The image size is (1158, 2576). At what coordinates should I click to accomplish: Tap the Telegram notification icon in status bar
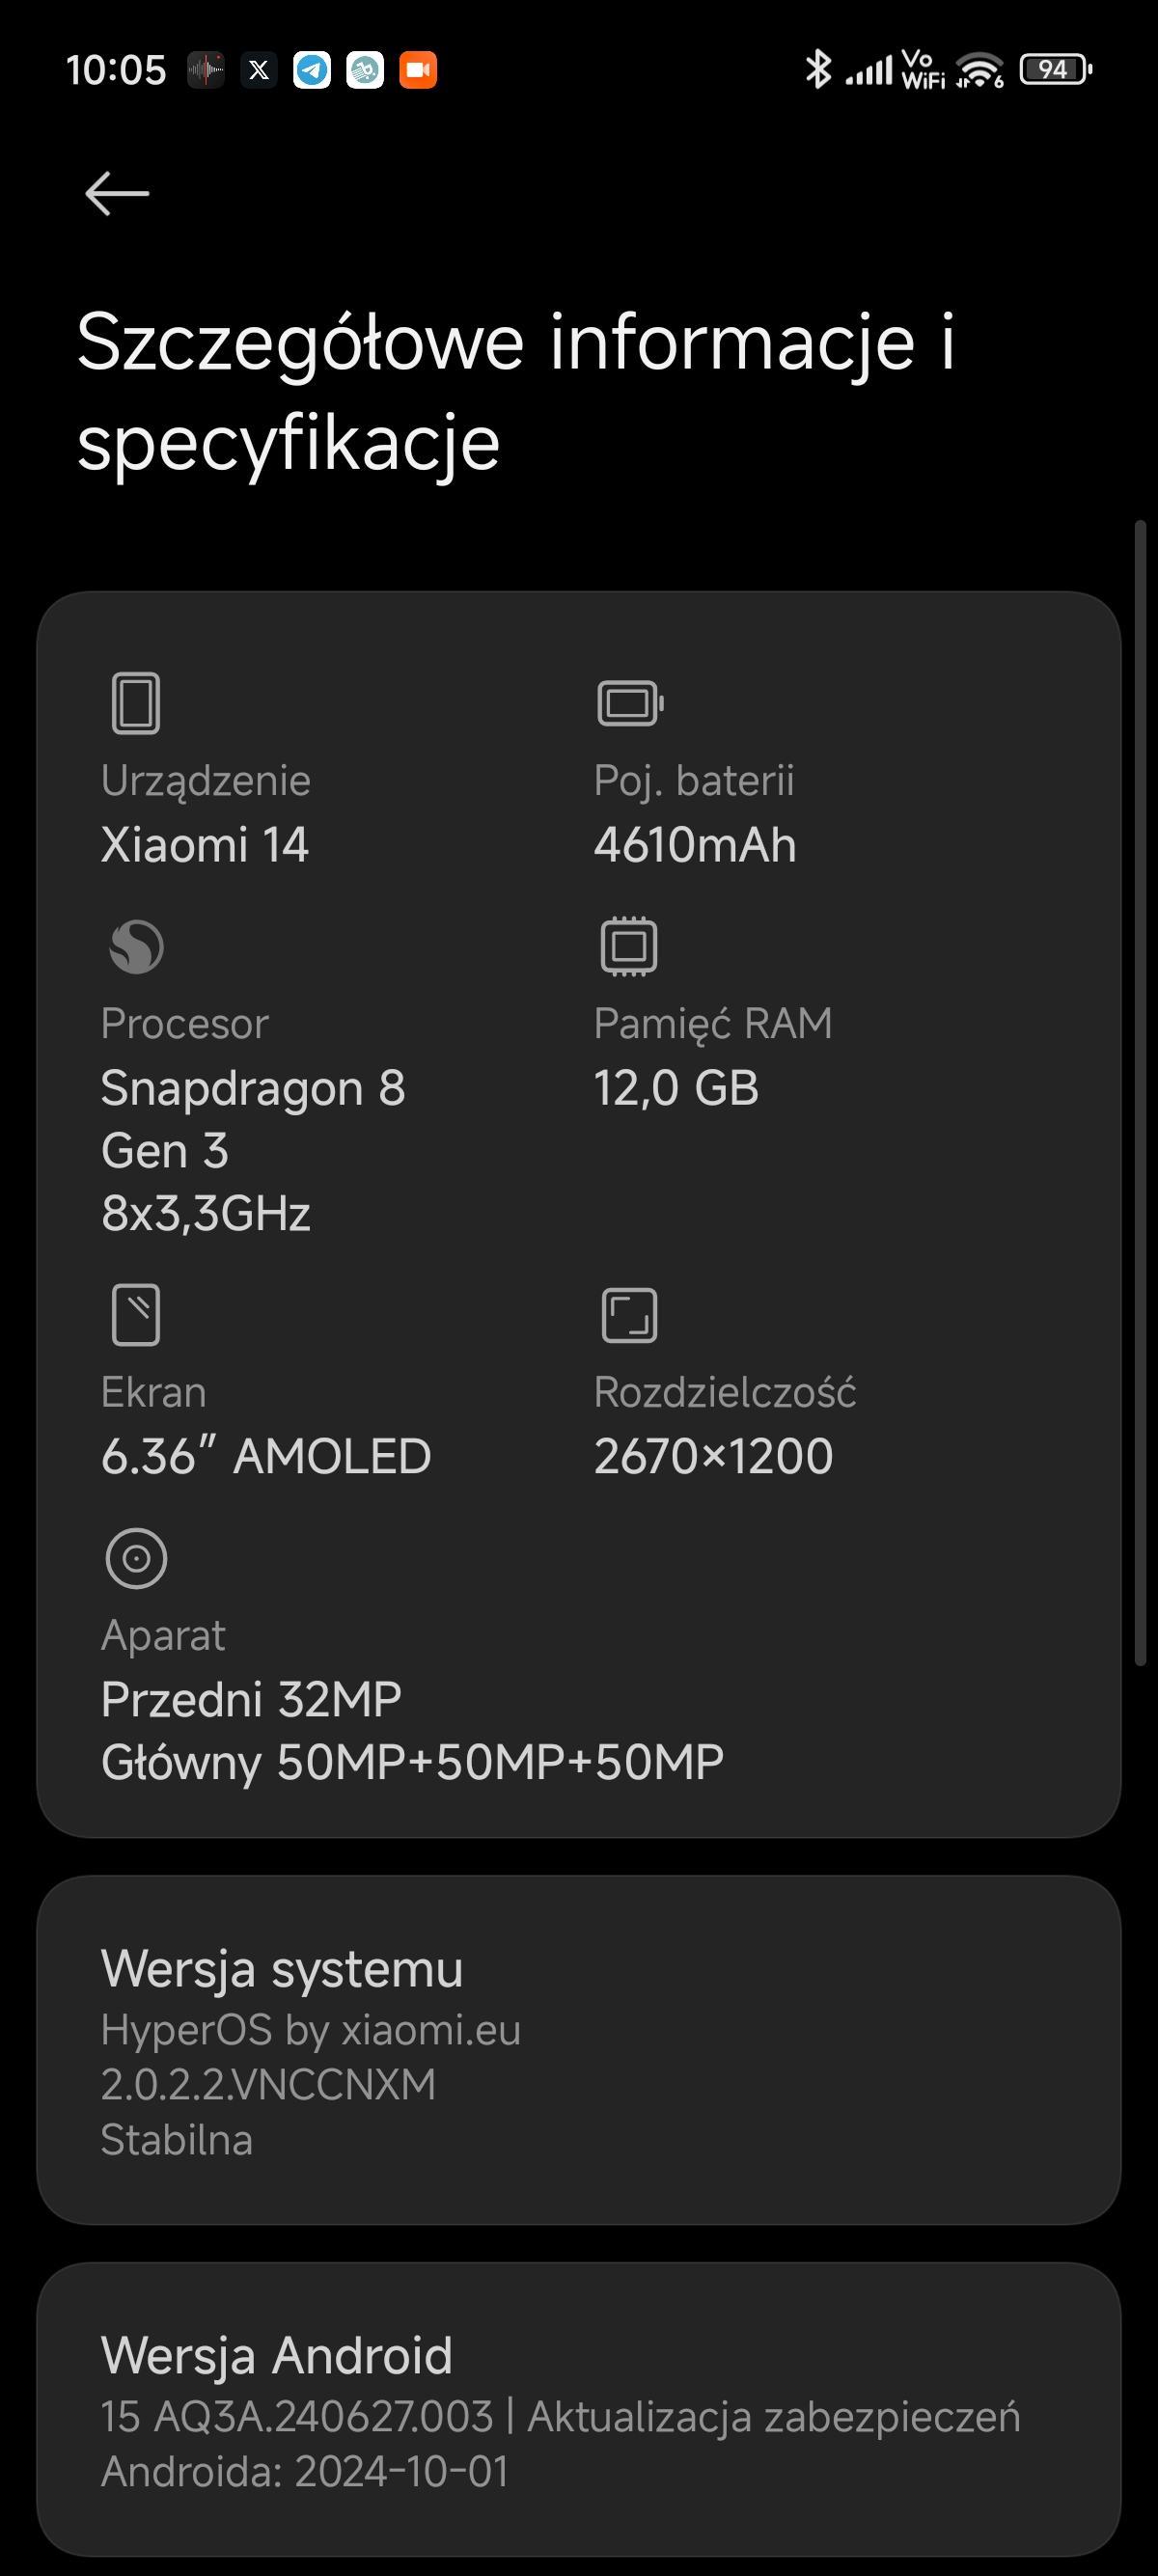click(x=312, y=70)
